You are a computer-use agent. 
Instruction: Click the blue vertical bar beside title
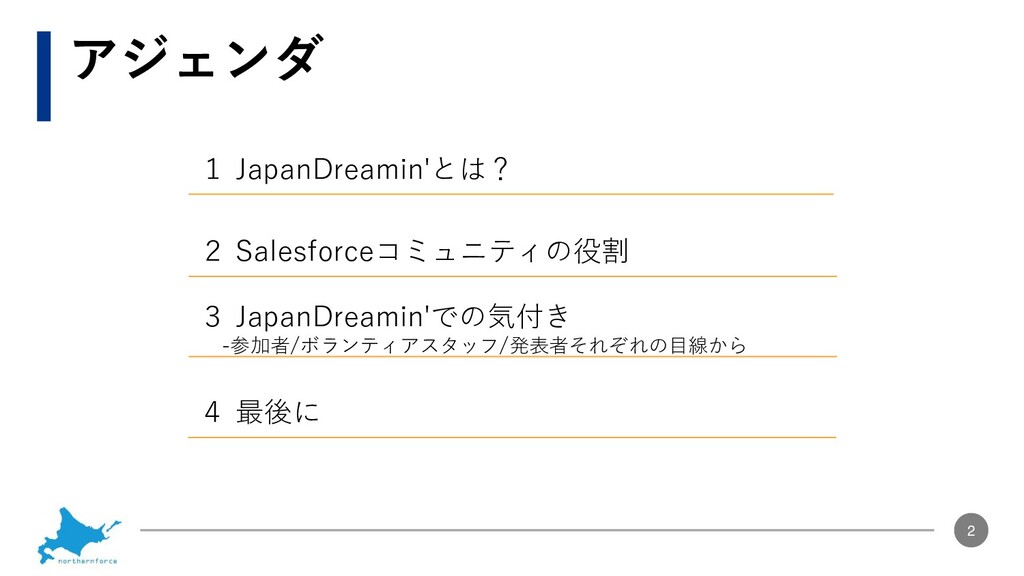(44, 76)
